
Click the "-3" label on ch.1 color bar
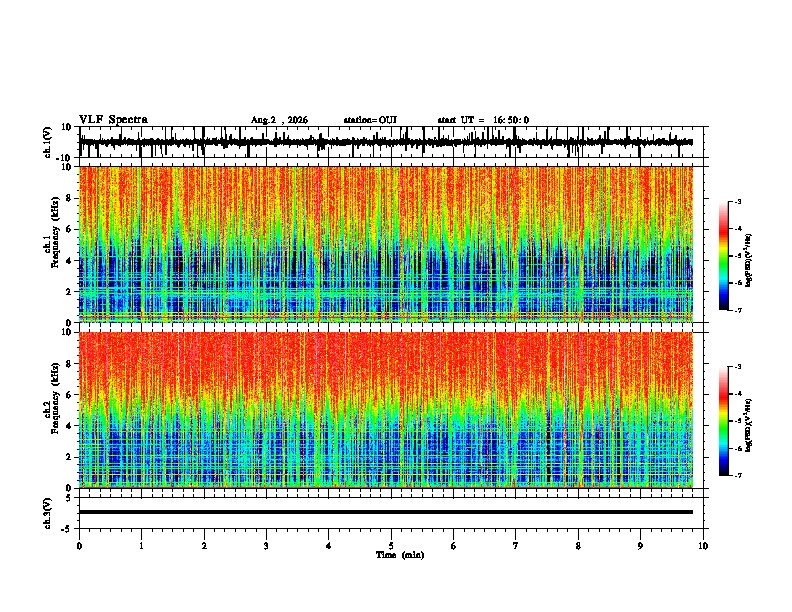point(738,202)
